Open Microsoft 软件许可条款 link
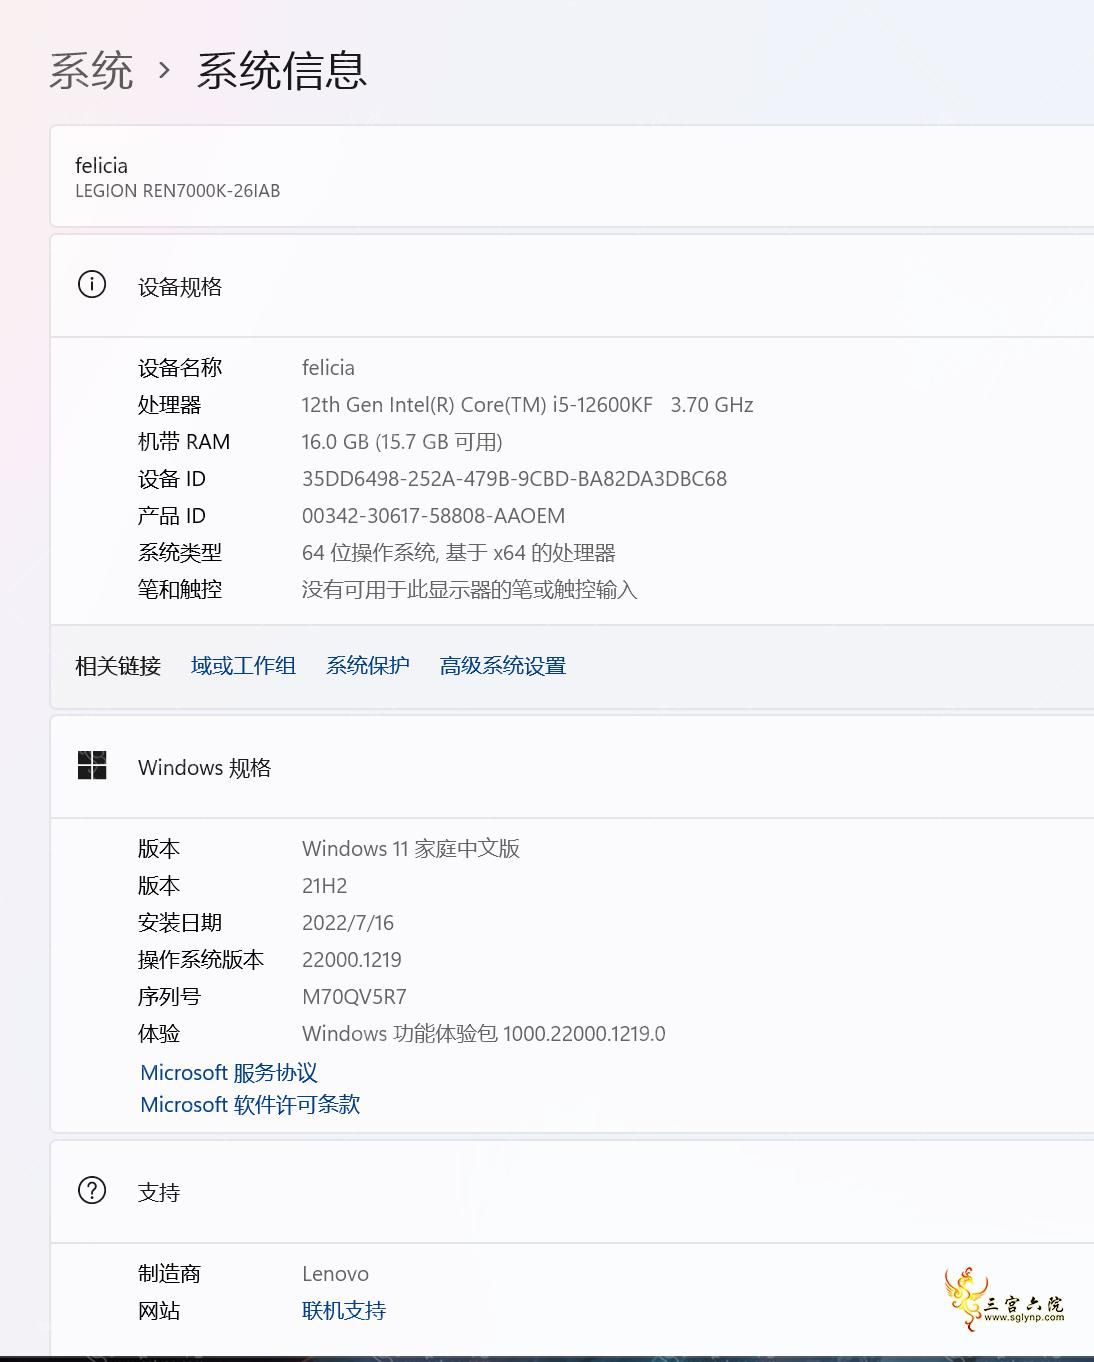This screenshot has width=1094, height=1362. (250, 1105)
